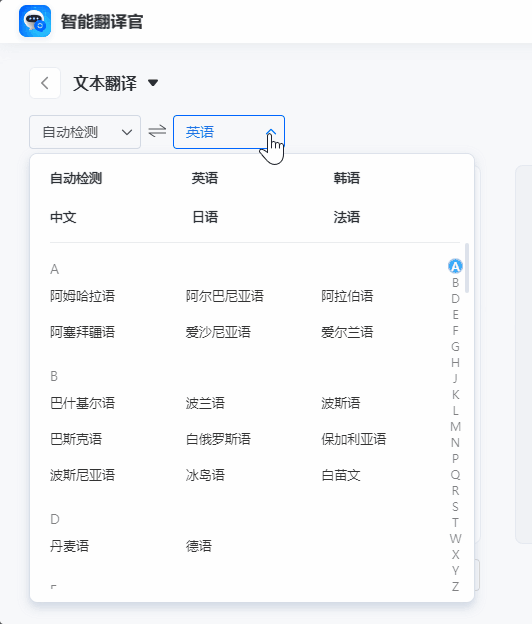Choose 波斯语 language

click(x=341, y=403)
